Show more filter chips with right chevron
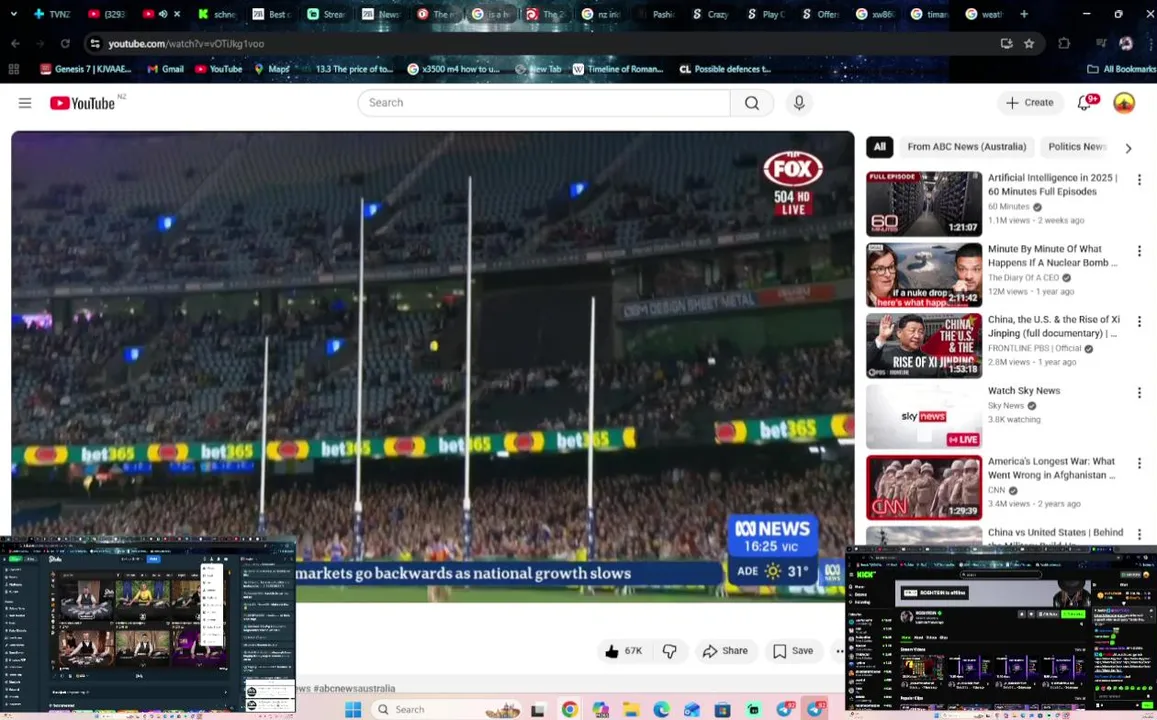 coord(1128,148)
